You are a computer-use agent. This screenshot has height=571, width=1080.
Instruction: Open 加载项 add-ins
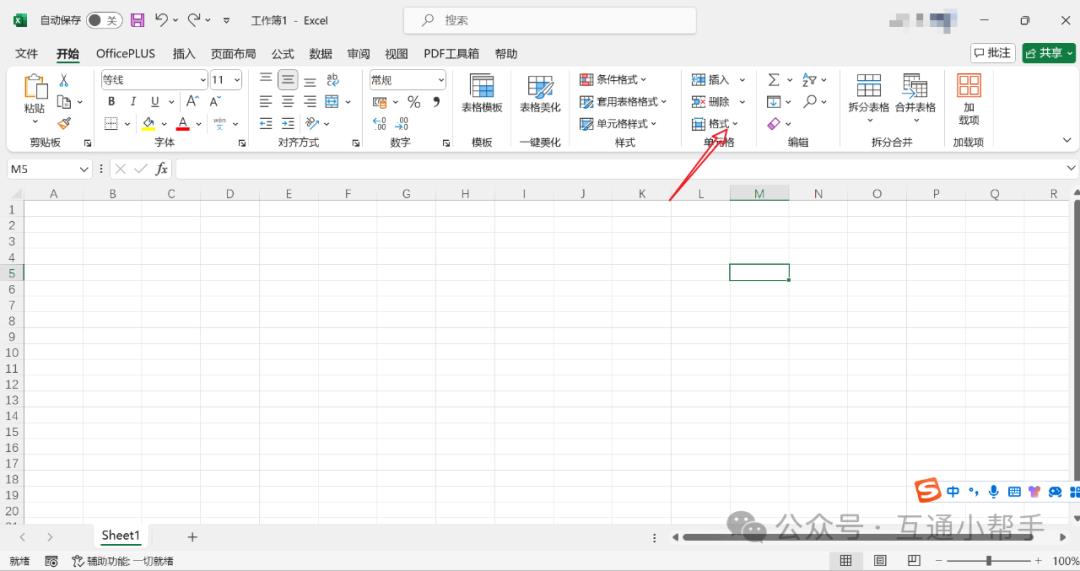(x=968, y=98)
